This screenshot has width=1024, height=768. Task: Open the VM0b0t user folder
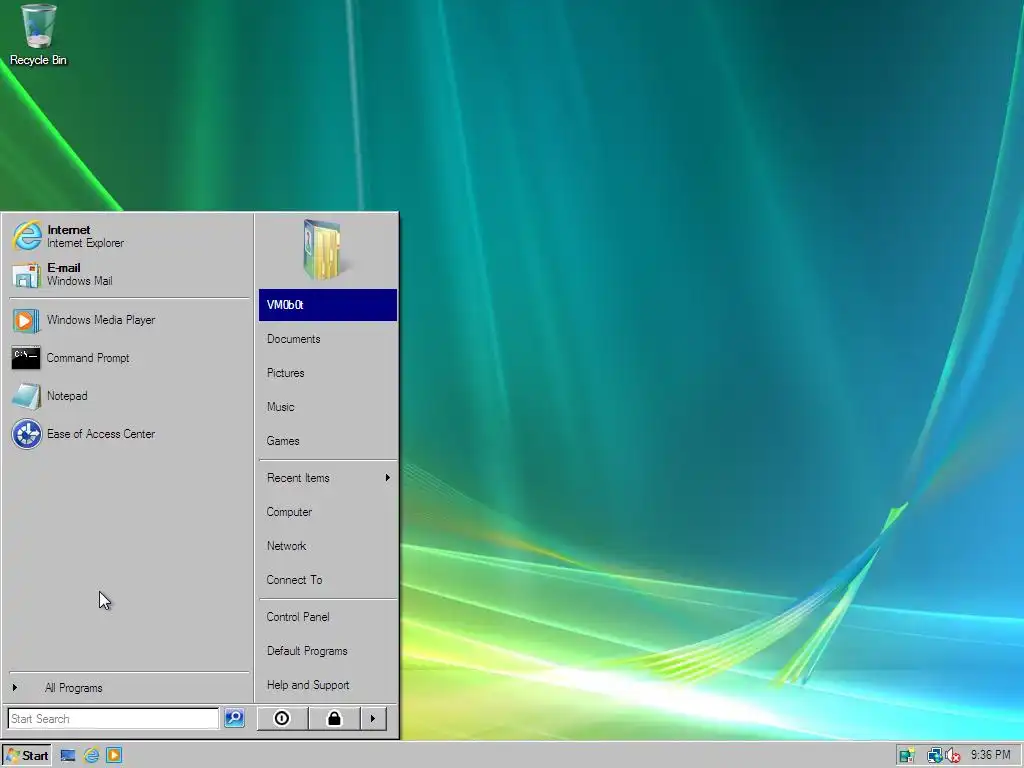coord(328,305)
